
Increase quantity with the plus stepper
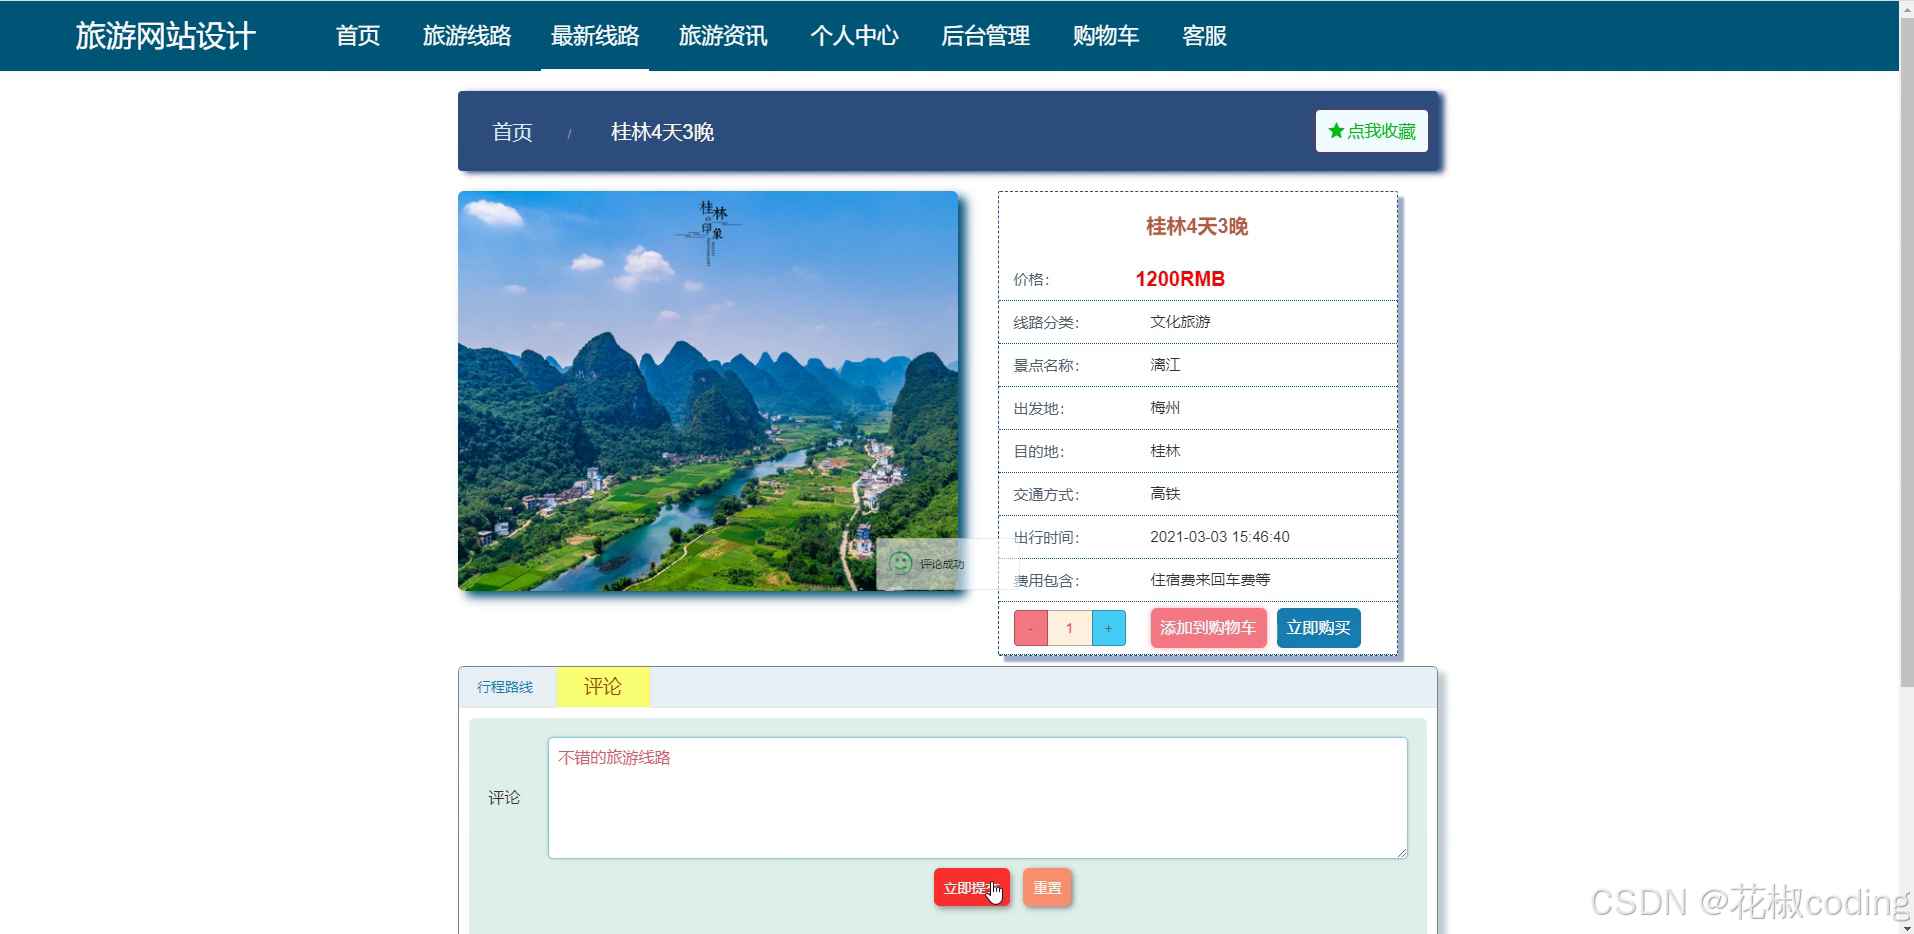pos(1109,628)
